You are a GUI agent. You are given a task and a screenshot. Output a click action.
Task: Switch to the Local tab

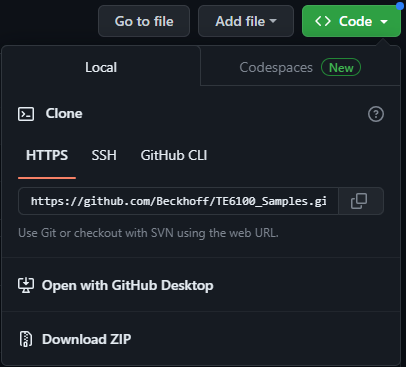(x=101, y=67)
